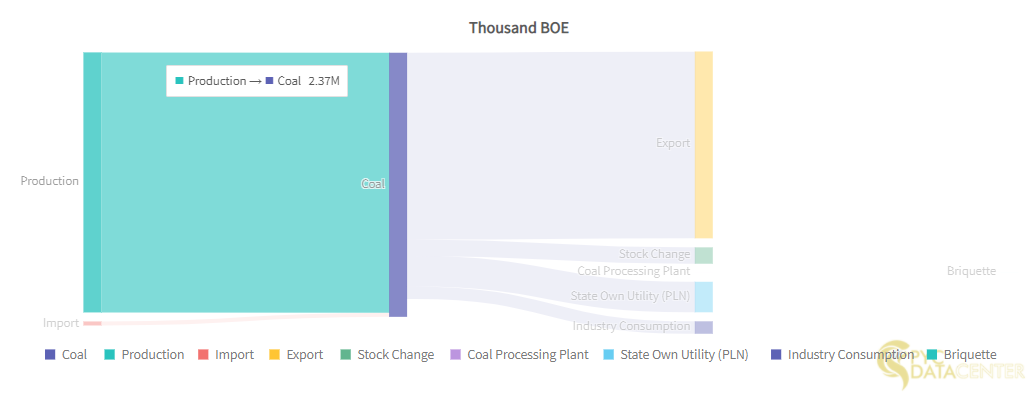1033x396 pixels.
Task: Toggle the Production legend swatch
Action: coord(109,354)
